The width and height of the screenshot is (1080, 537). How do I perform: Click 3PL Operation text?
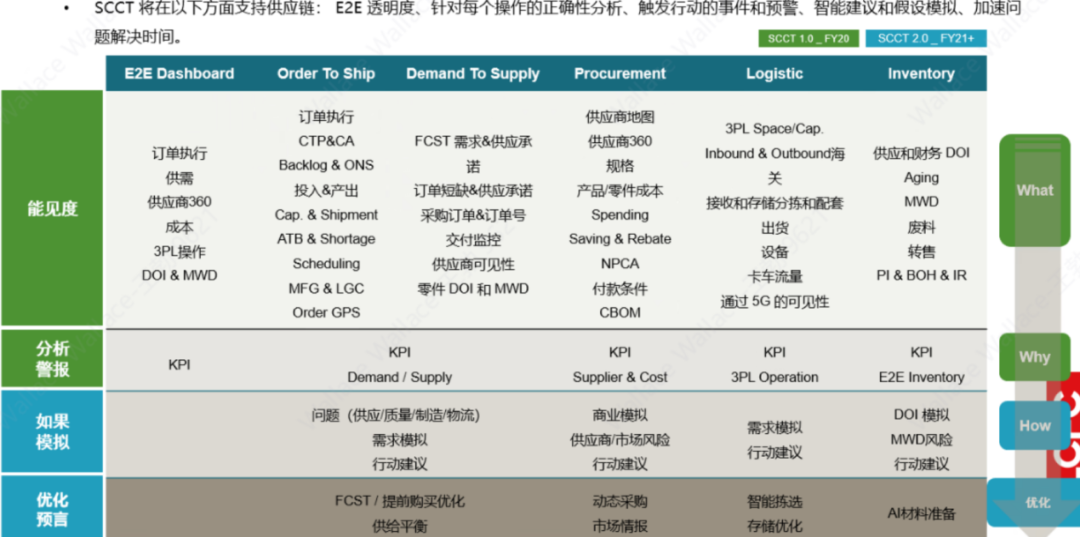coord(774,377)
